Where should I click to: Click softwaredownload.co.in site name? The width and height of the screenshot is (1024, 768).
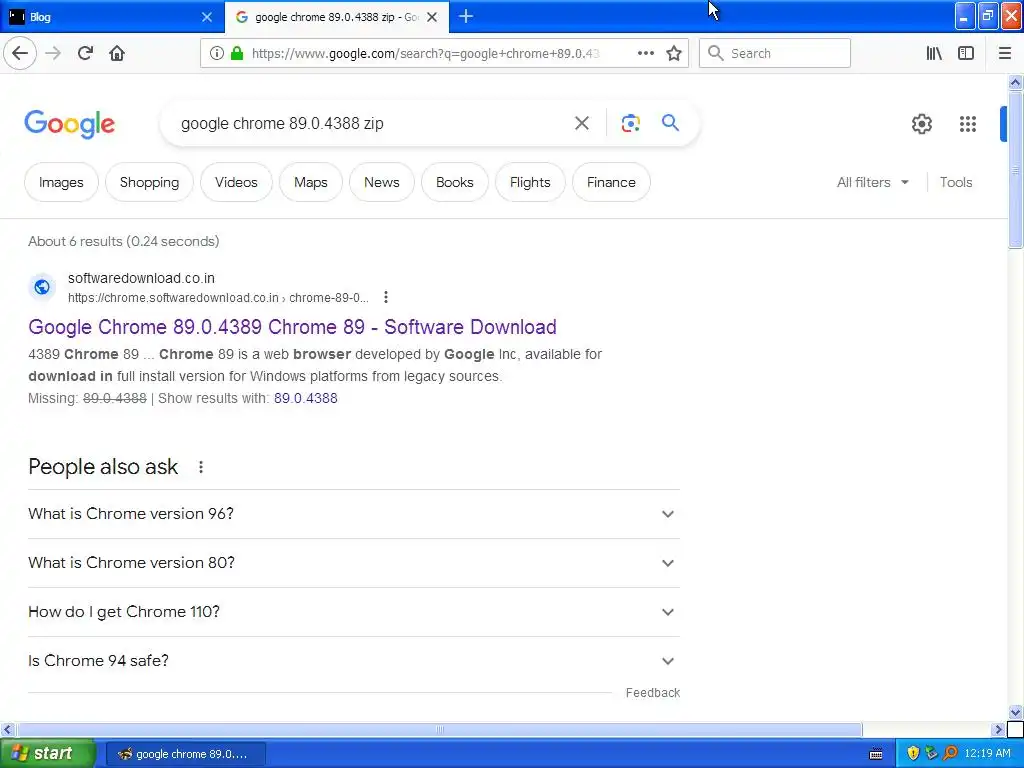[x=141, y=278]
